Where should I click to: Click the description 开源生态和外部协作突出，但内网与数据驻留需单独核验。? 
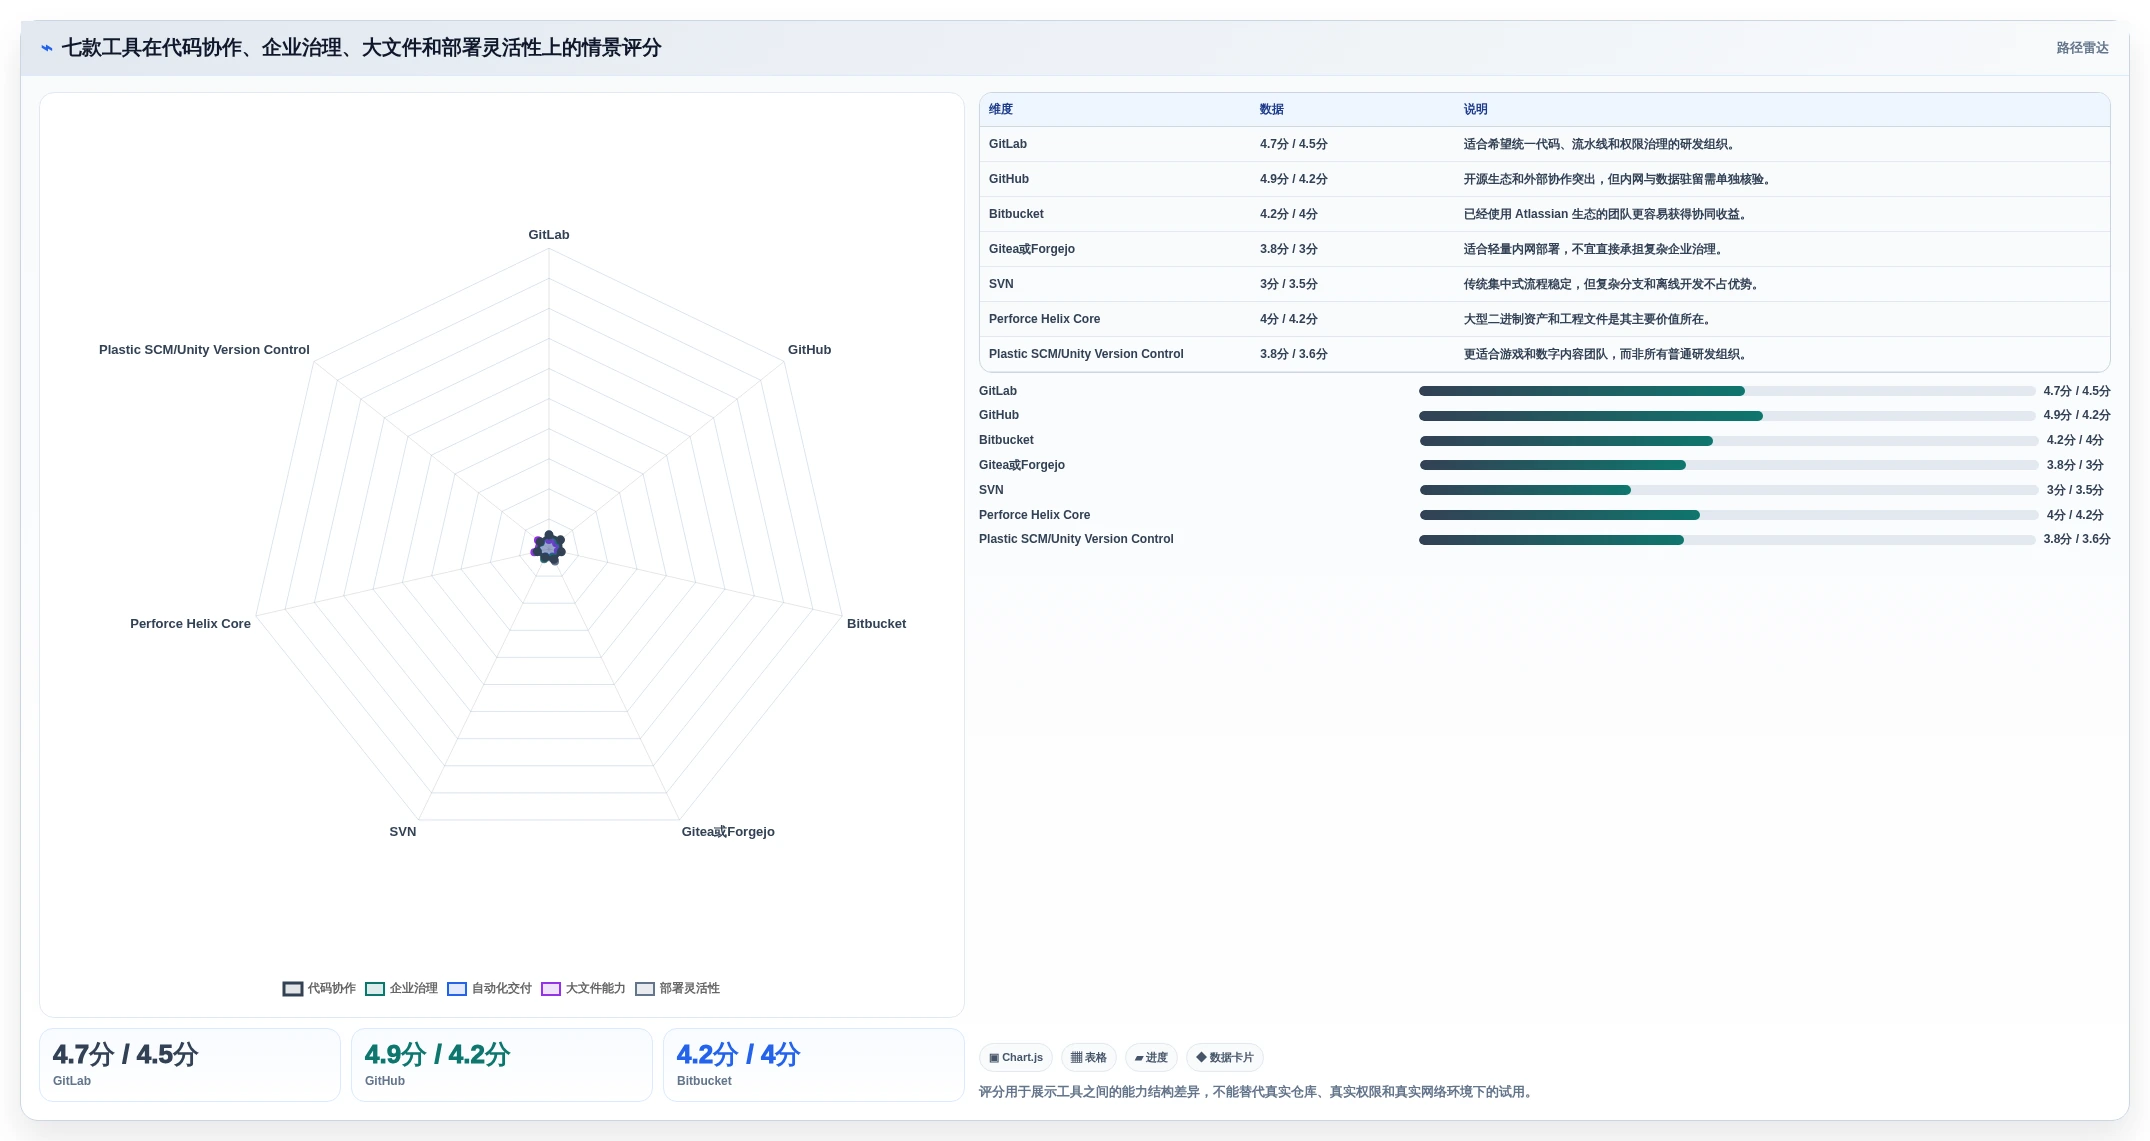tap(1619, 179)
